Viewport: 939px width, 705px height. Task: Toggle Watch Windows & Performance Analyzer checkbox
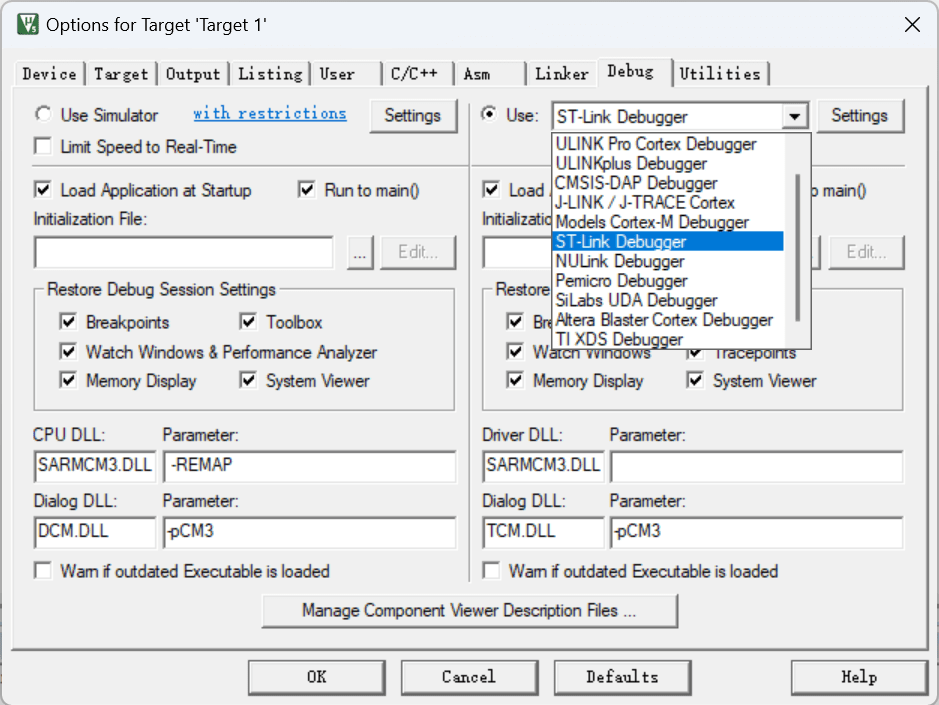click(68, 351)
